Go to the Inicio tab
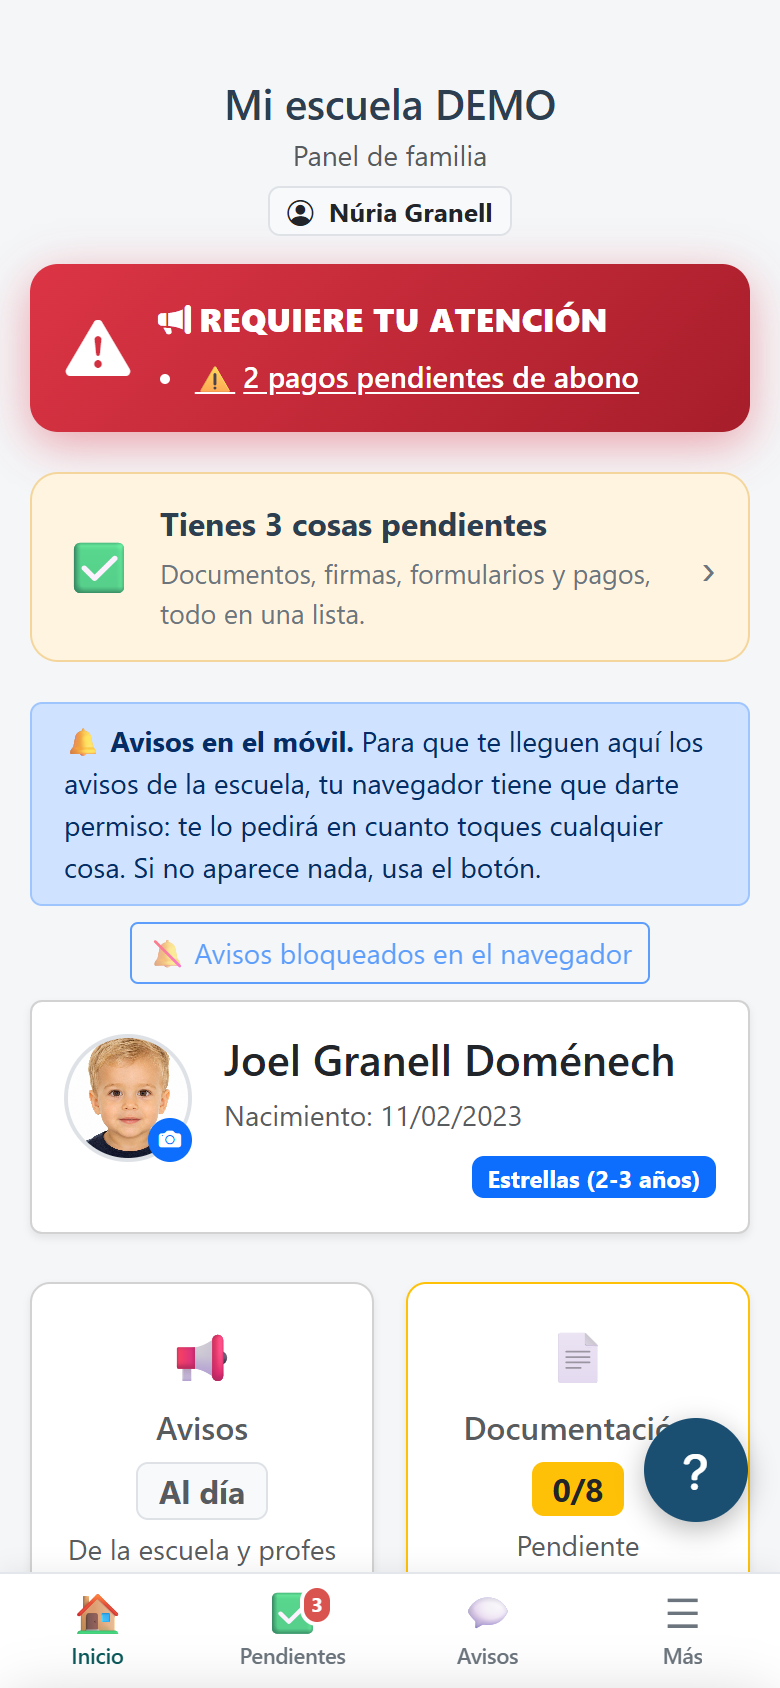The height and width of the screenshot is (1688, 780). pyautogui.click(x=98, y=1630)
